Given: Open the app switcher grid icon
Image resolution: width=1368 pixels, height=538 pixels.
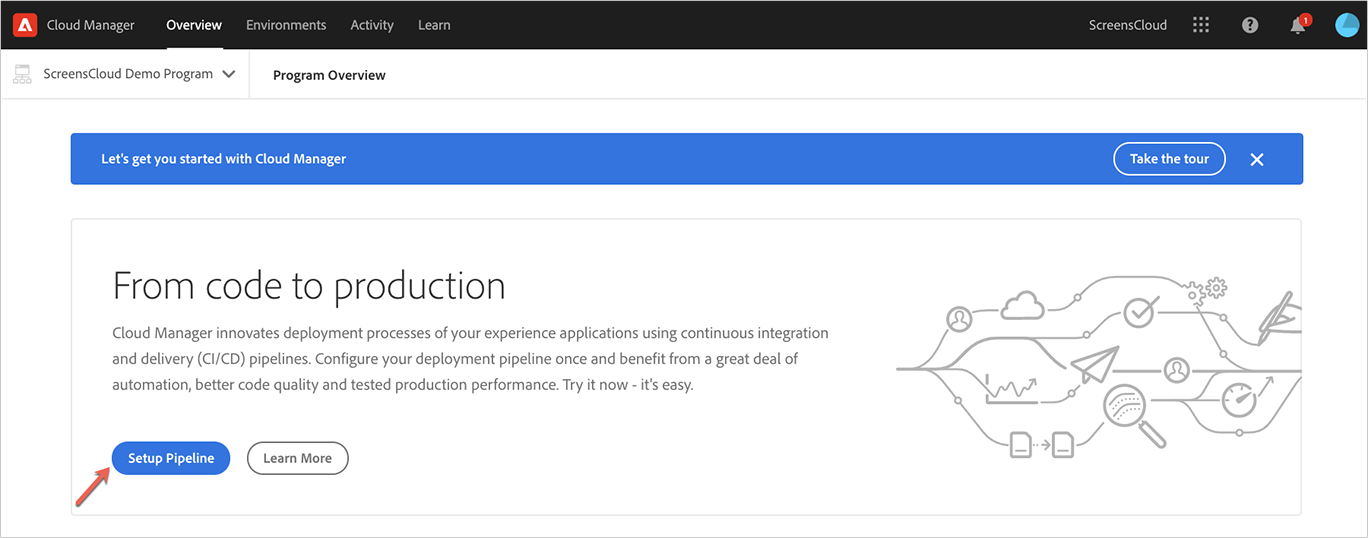Looking at the screenshot, I should 1201,25.
